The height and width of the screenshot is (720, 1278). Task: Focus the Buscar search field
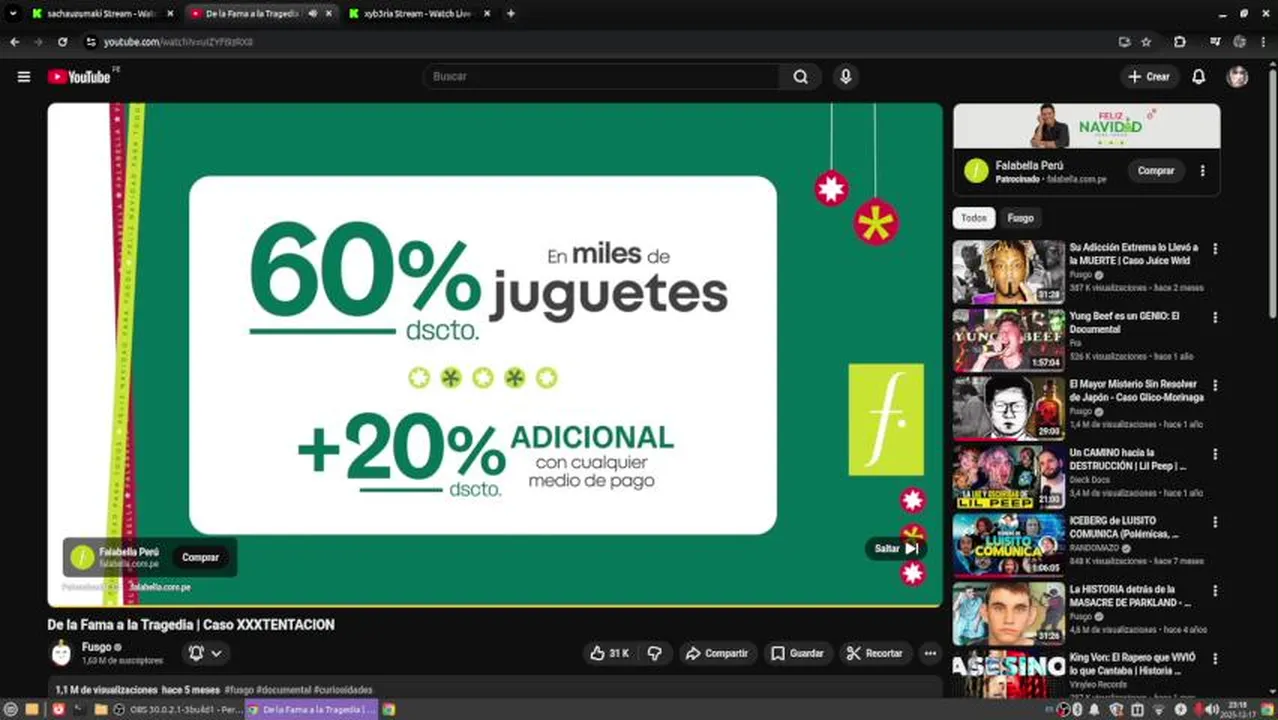(x=603, y=77)
